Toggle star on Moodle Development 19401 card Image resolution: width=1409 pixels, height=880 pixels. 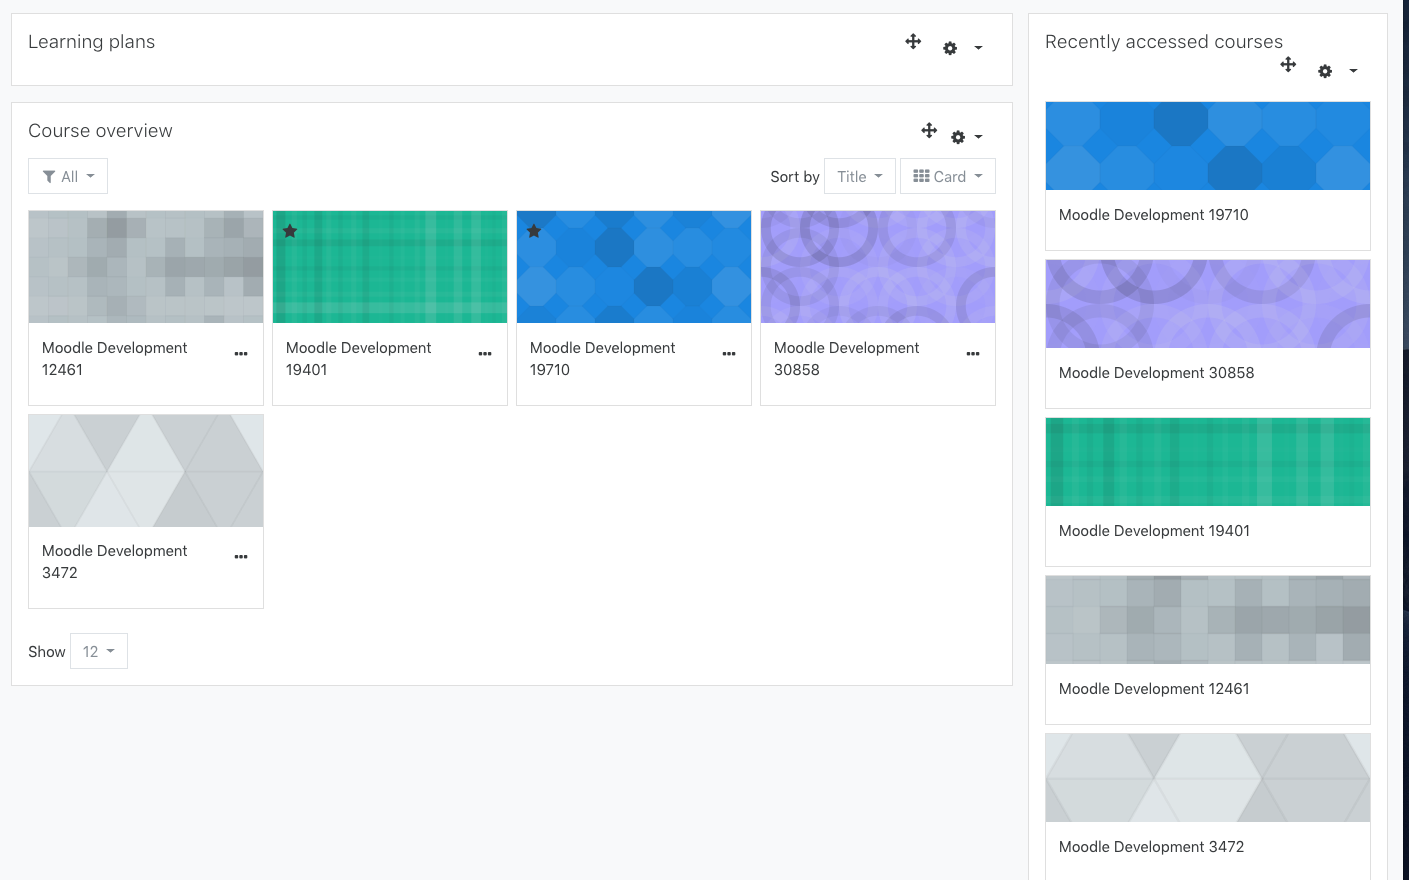(290, 231)
